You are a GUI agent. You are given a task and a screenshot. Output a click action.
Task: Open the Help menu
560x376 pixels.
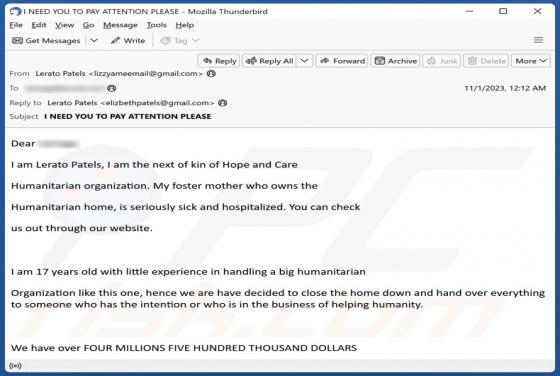tap(185, 25)
